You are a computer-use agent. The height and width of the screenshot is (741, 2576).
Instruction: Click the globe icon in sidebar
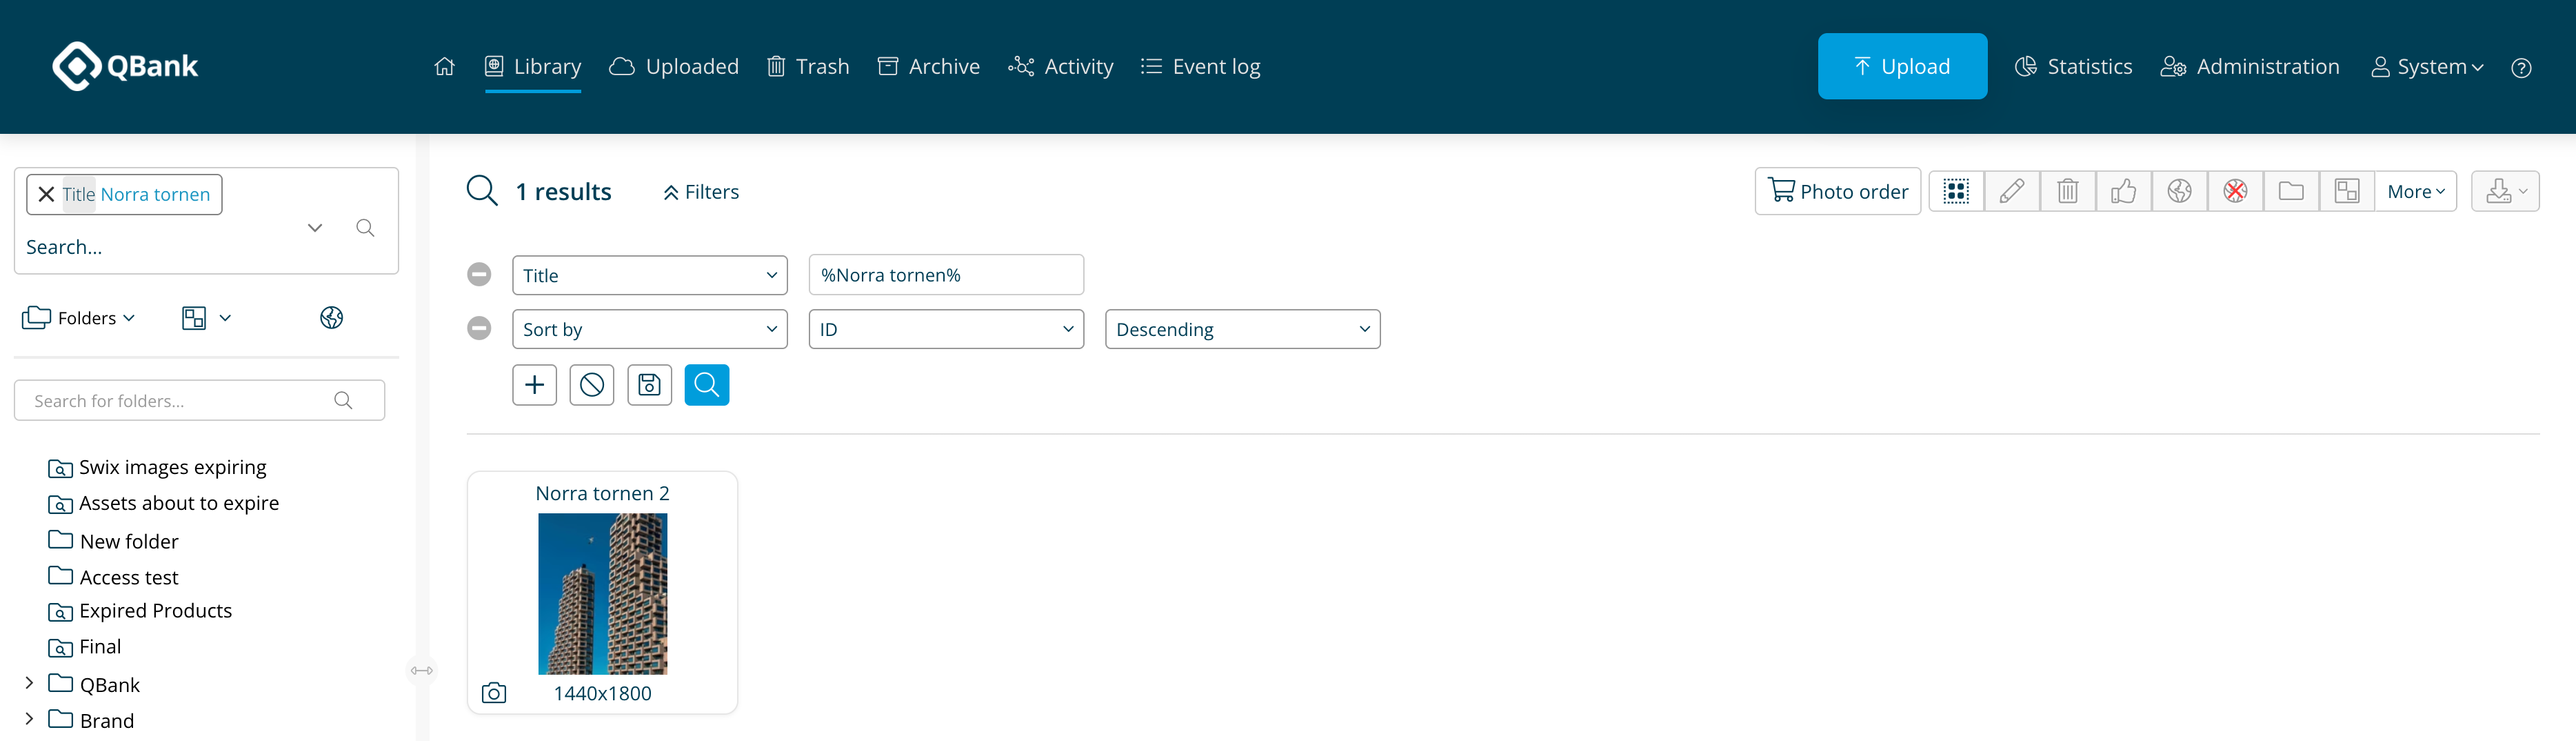pyautogui.click(x=332, y=318)
